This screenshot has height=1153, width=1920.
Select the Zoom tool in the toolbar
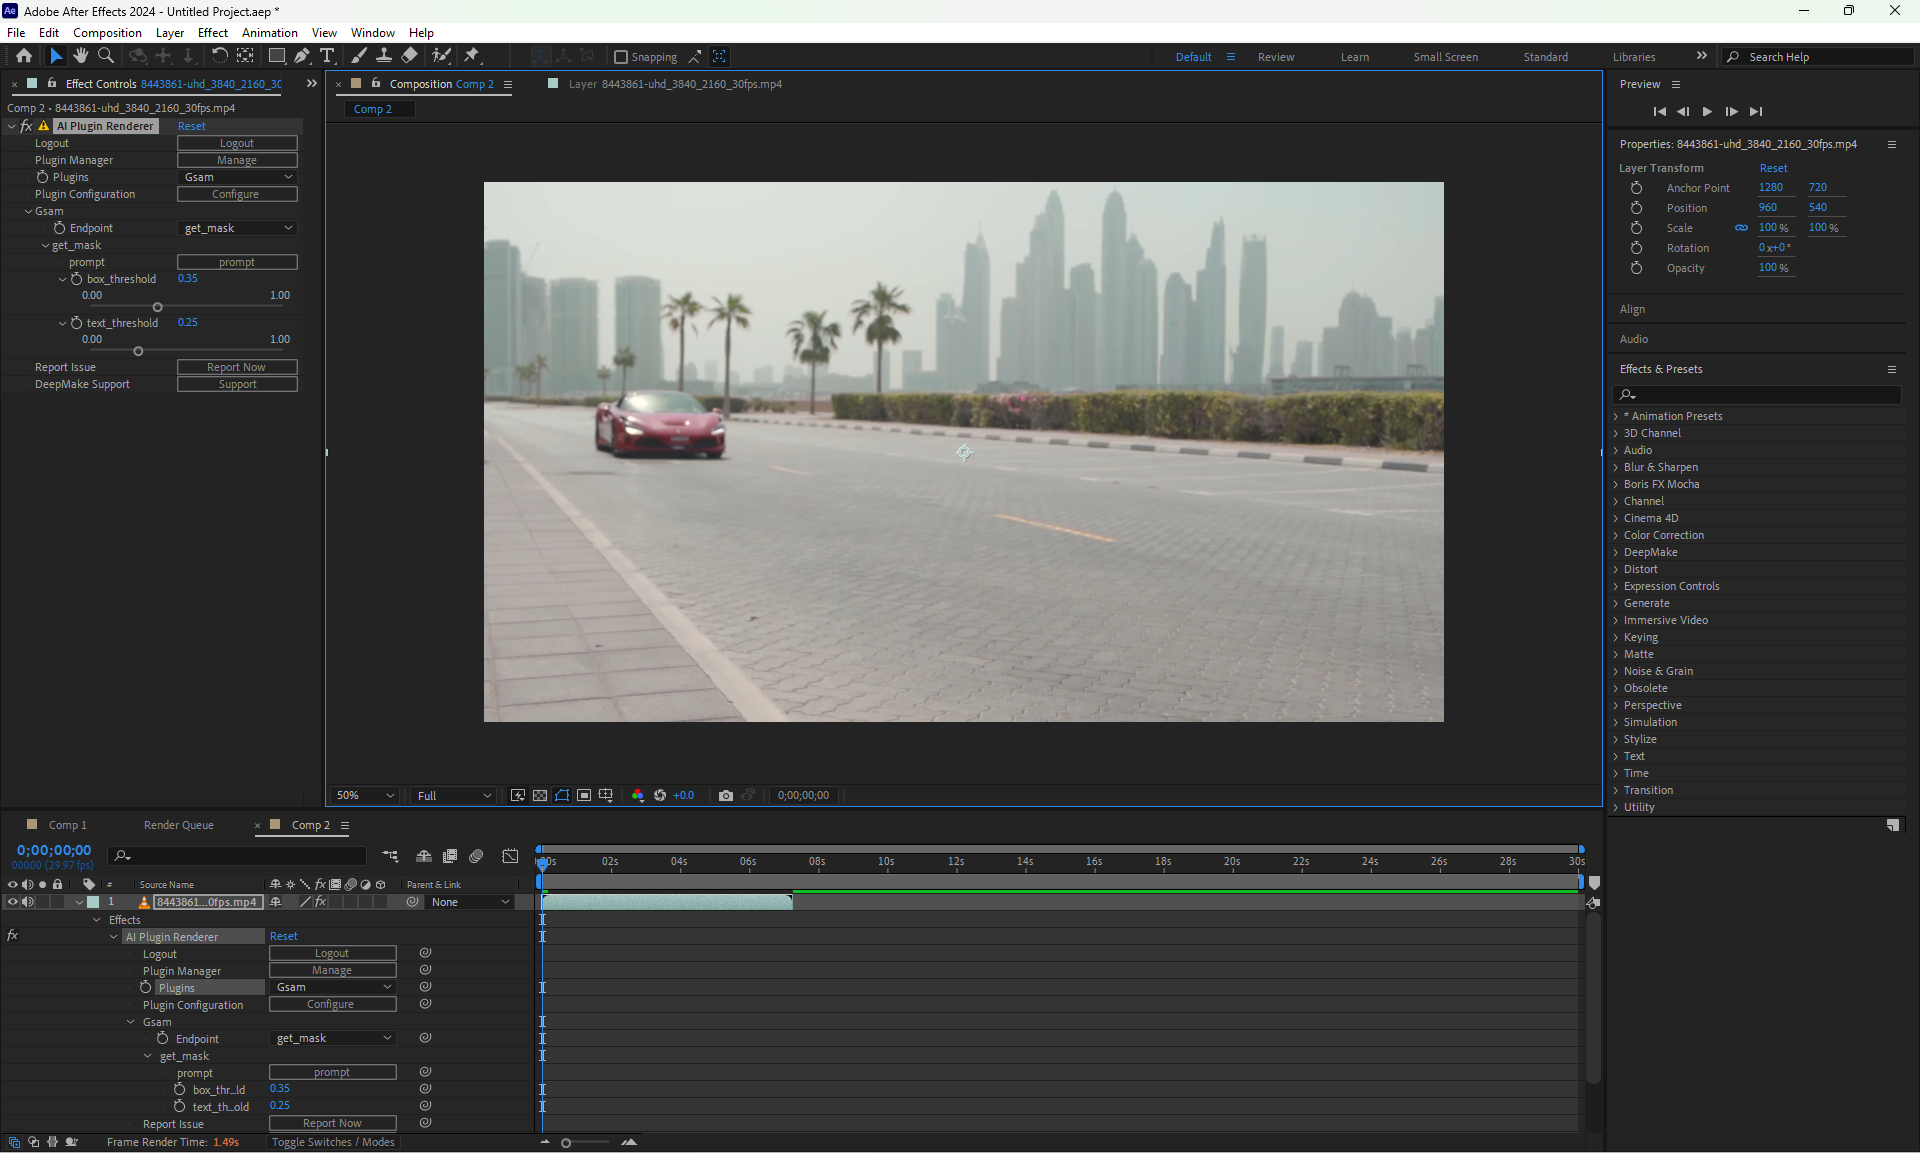point(106,56)
